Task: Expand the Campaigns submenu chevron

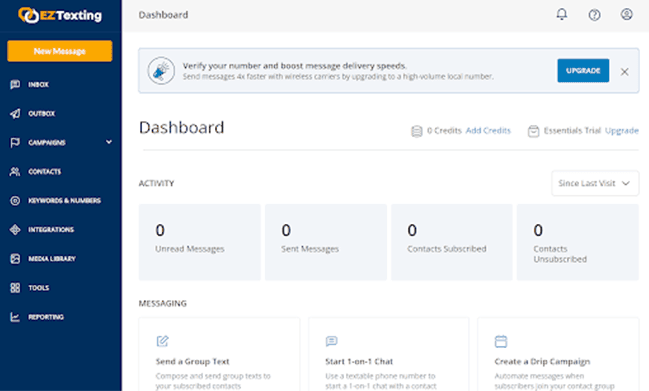Action: [109, 142]
